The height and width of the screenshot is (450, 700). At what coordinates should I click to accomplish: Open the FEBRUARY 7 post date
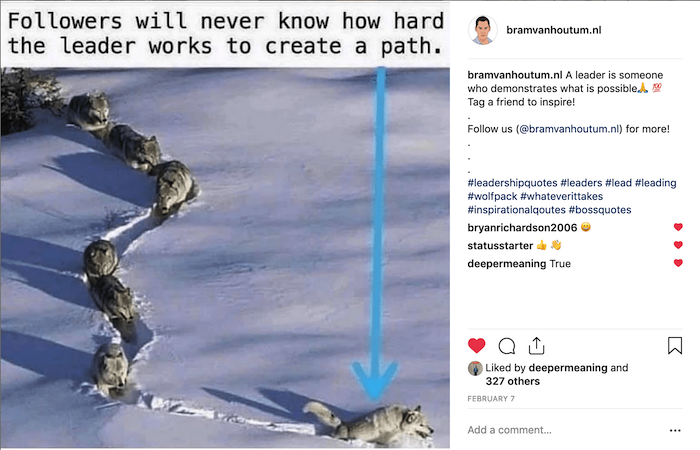click(491, 399)
